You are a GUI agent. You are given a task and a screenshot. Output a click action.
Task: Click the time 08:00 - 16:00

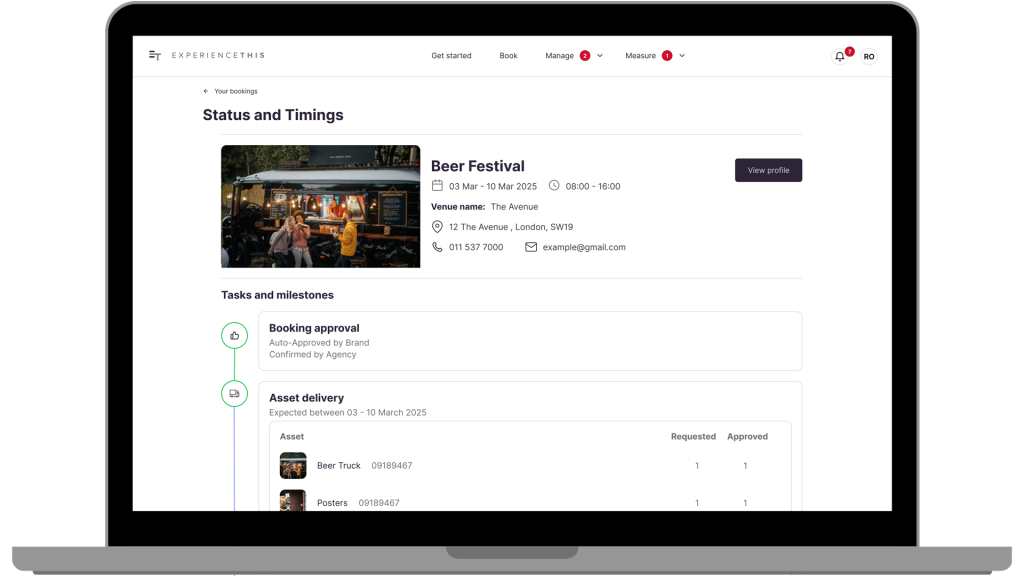[x=593, y=186]
